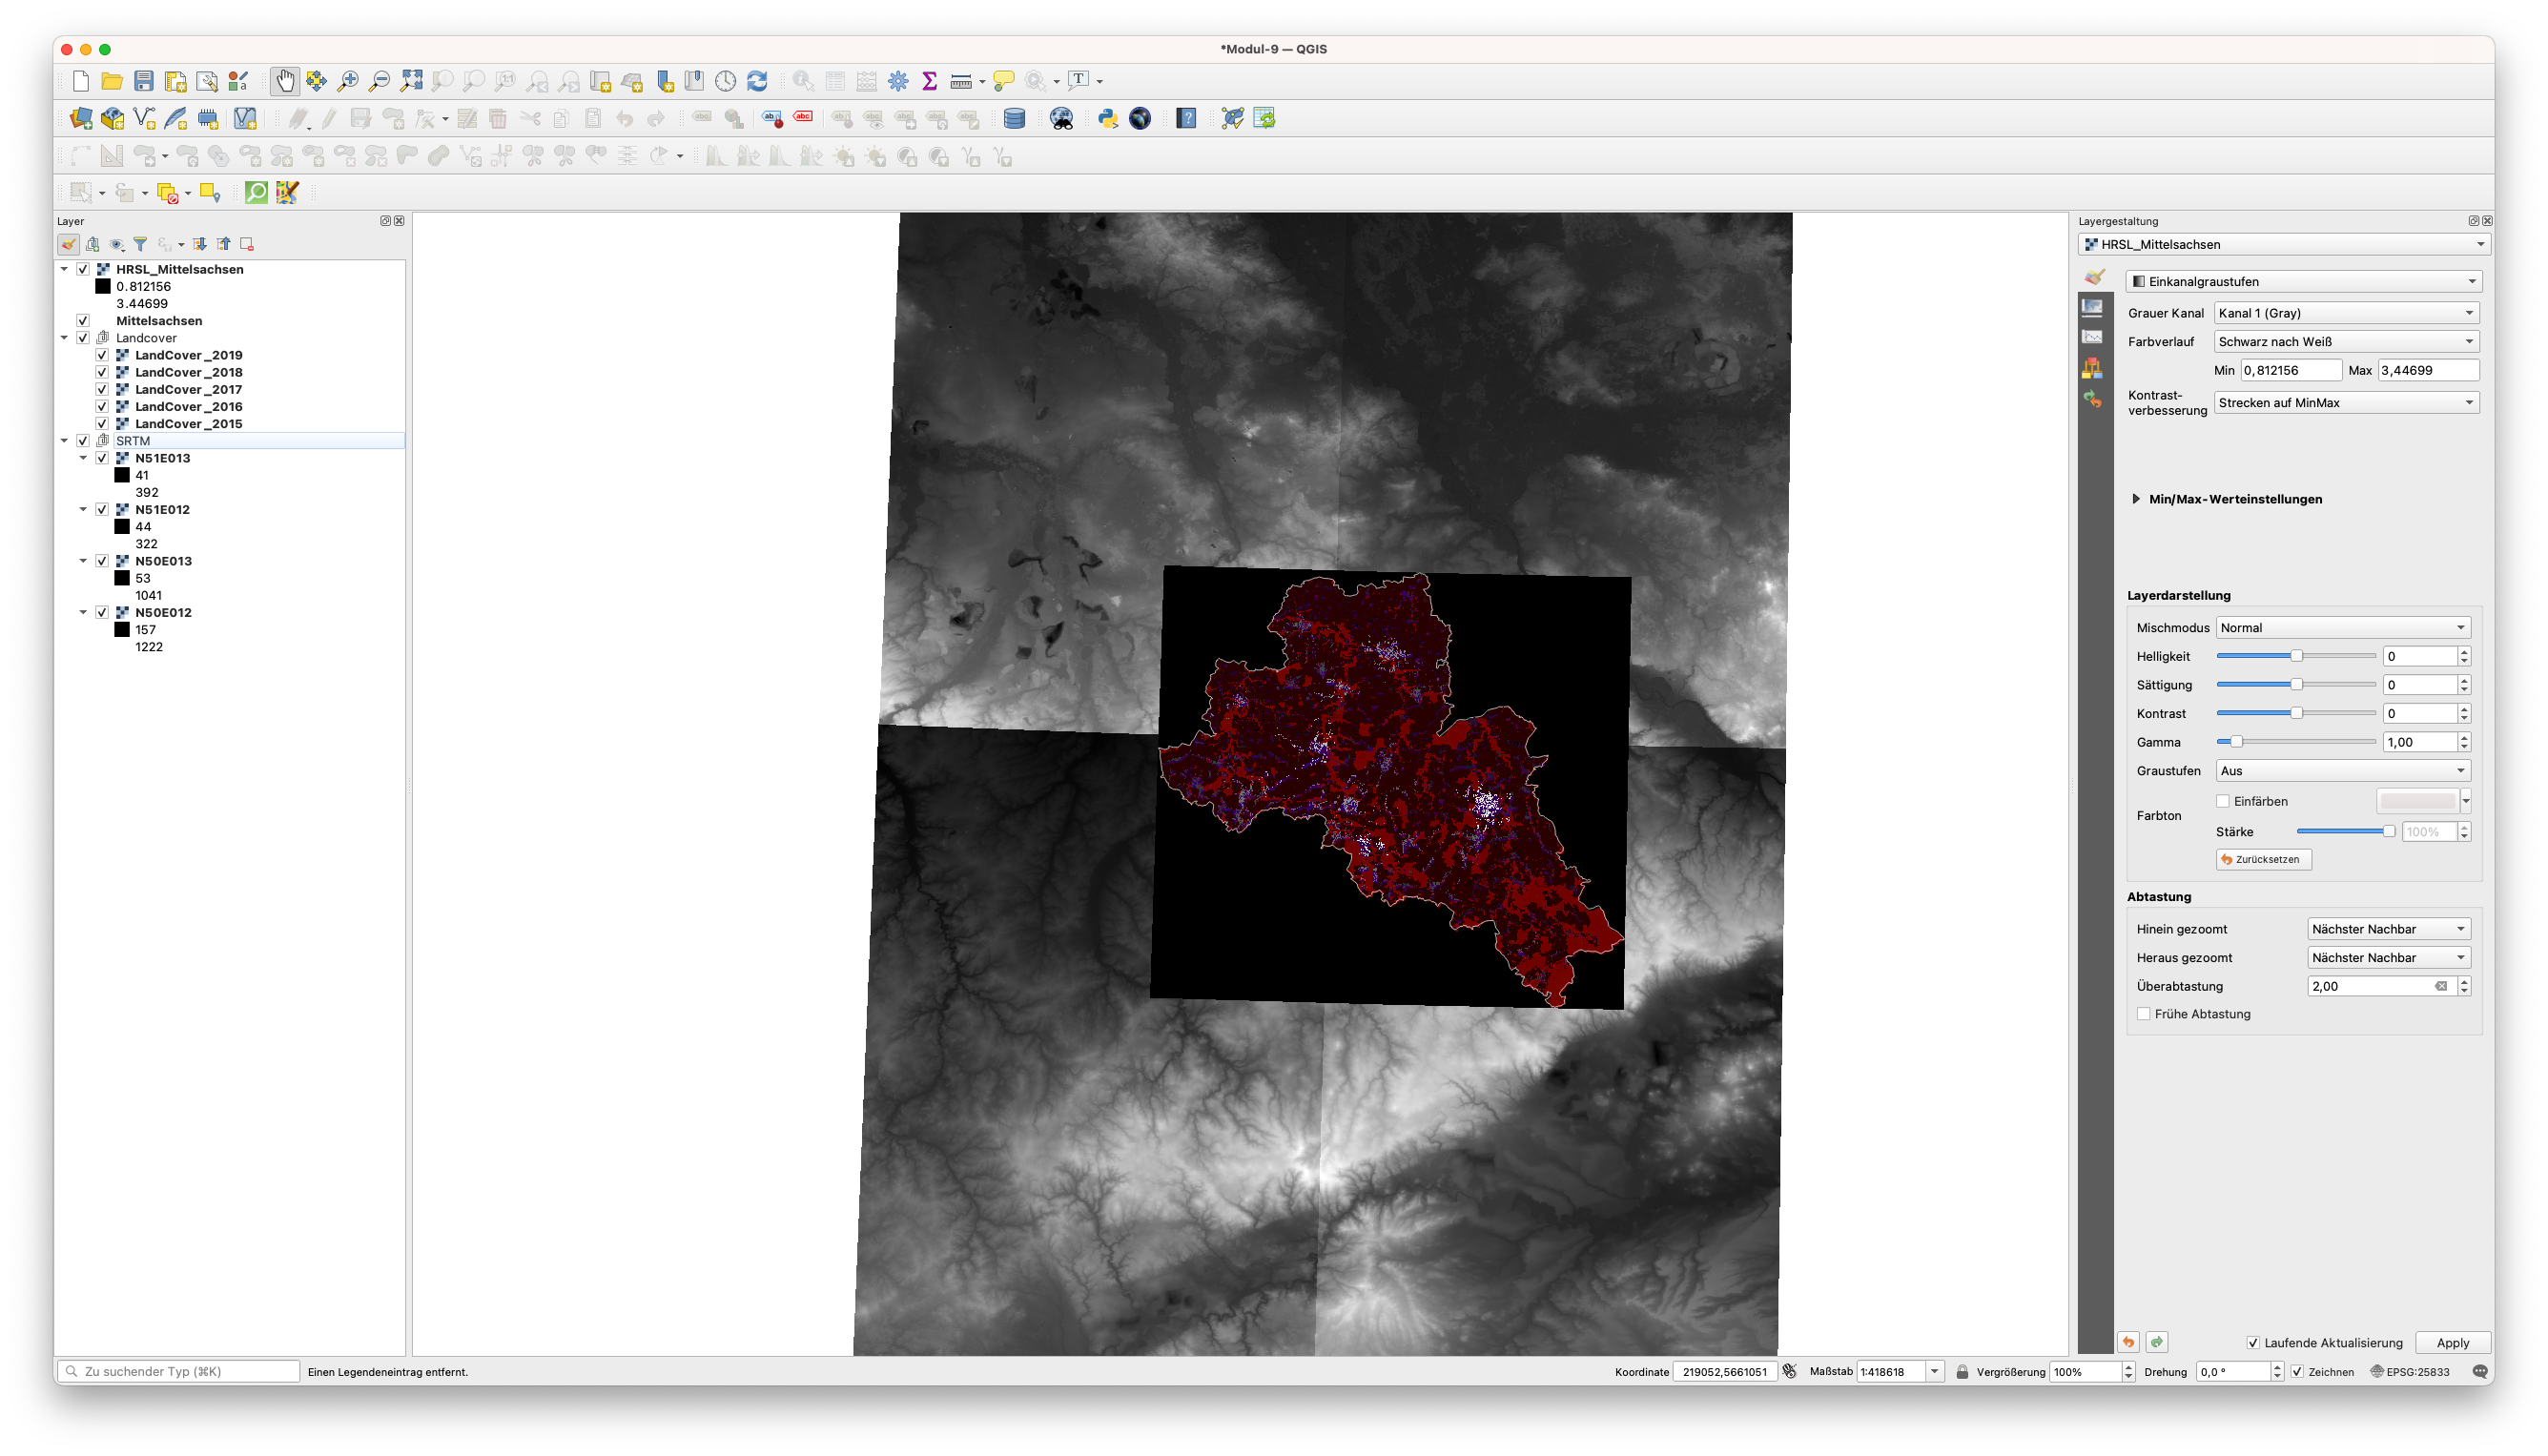Toggle visibility of N50E012 layer

coord(102,613)
